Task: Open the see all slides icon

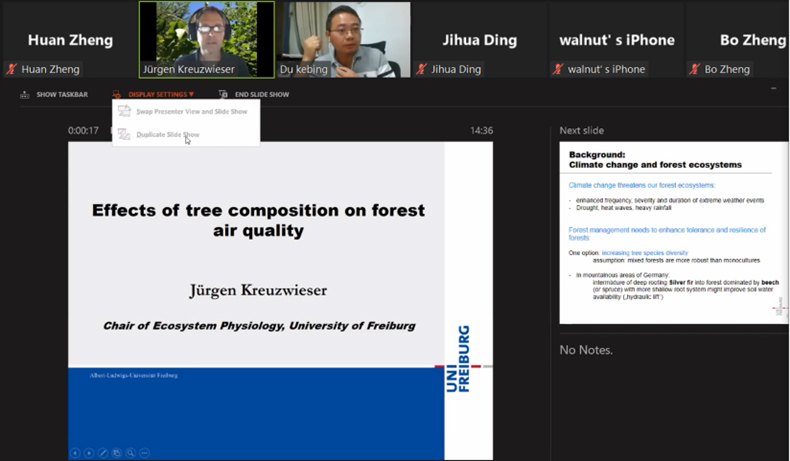Action: click(x=117, y=453)
